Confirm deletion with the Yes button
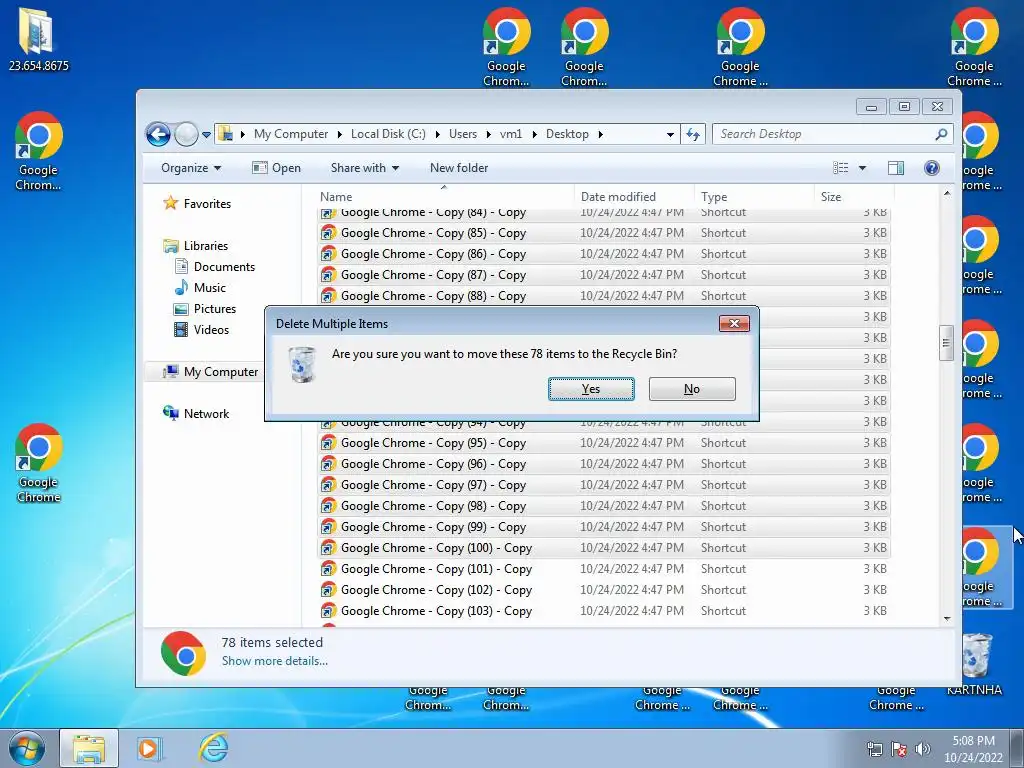 pyautogui.click(x=591, y=389)
